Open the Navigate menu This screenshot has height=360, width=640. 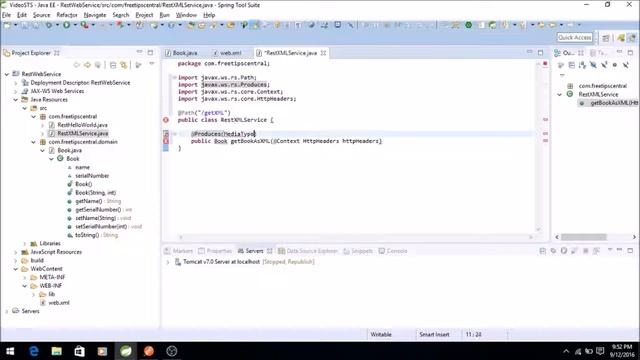[95, 15]
